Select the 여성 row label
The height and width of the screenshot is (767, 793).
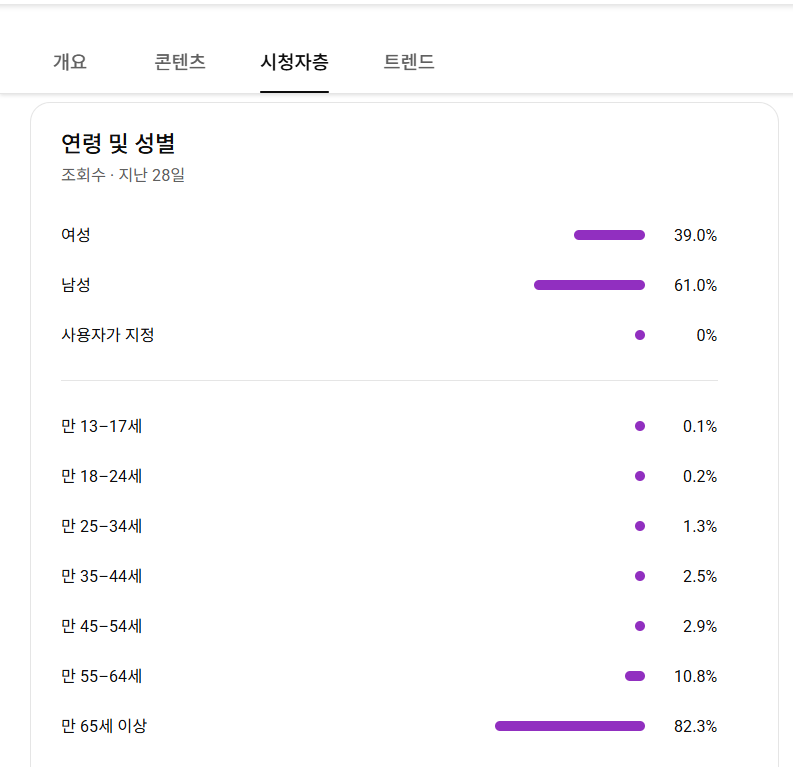pyautogui.click(x=76, y=235)
